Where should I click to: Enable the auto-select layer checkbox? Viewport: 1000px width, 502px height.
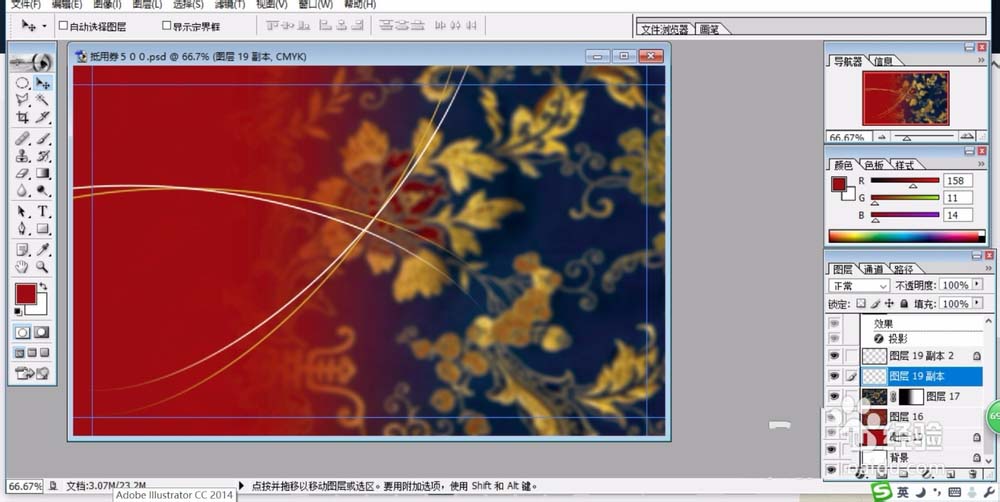pyautogui.click(x=63, y=26)
